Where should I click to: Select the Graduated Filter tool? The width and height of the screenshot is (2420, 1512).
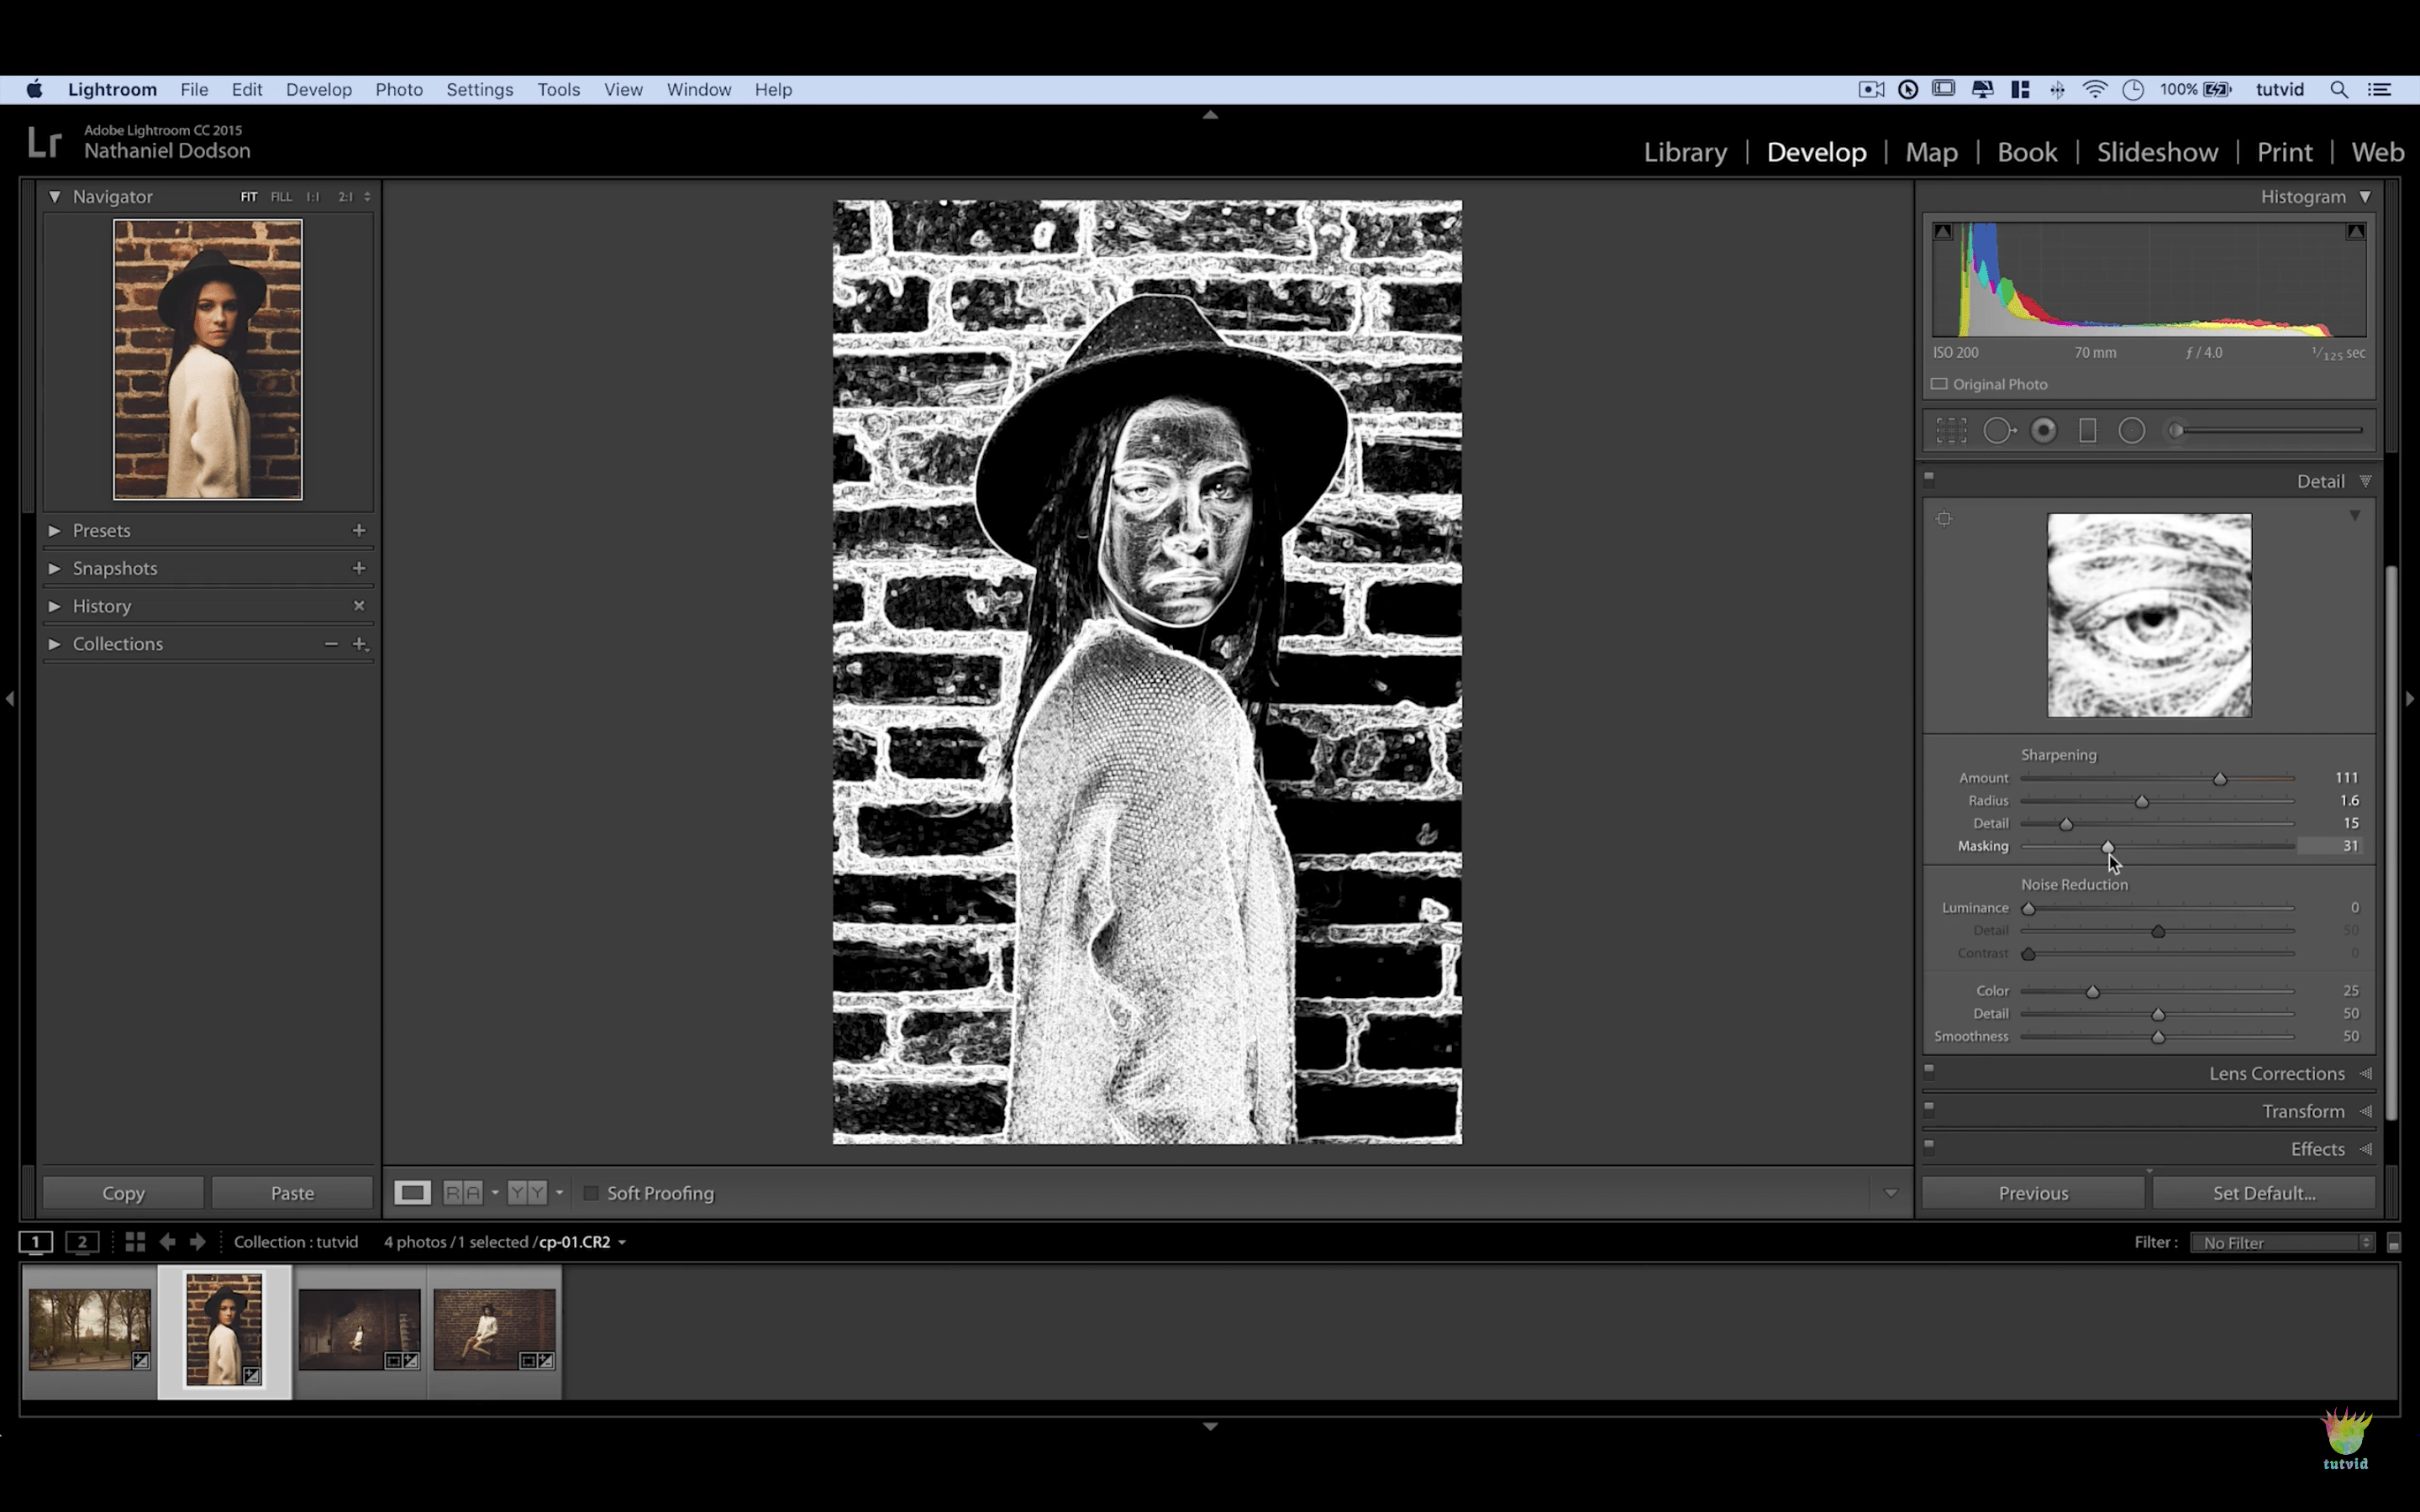2088,431
